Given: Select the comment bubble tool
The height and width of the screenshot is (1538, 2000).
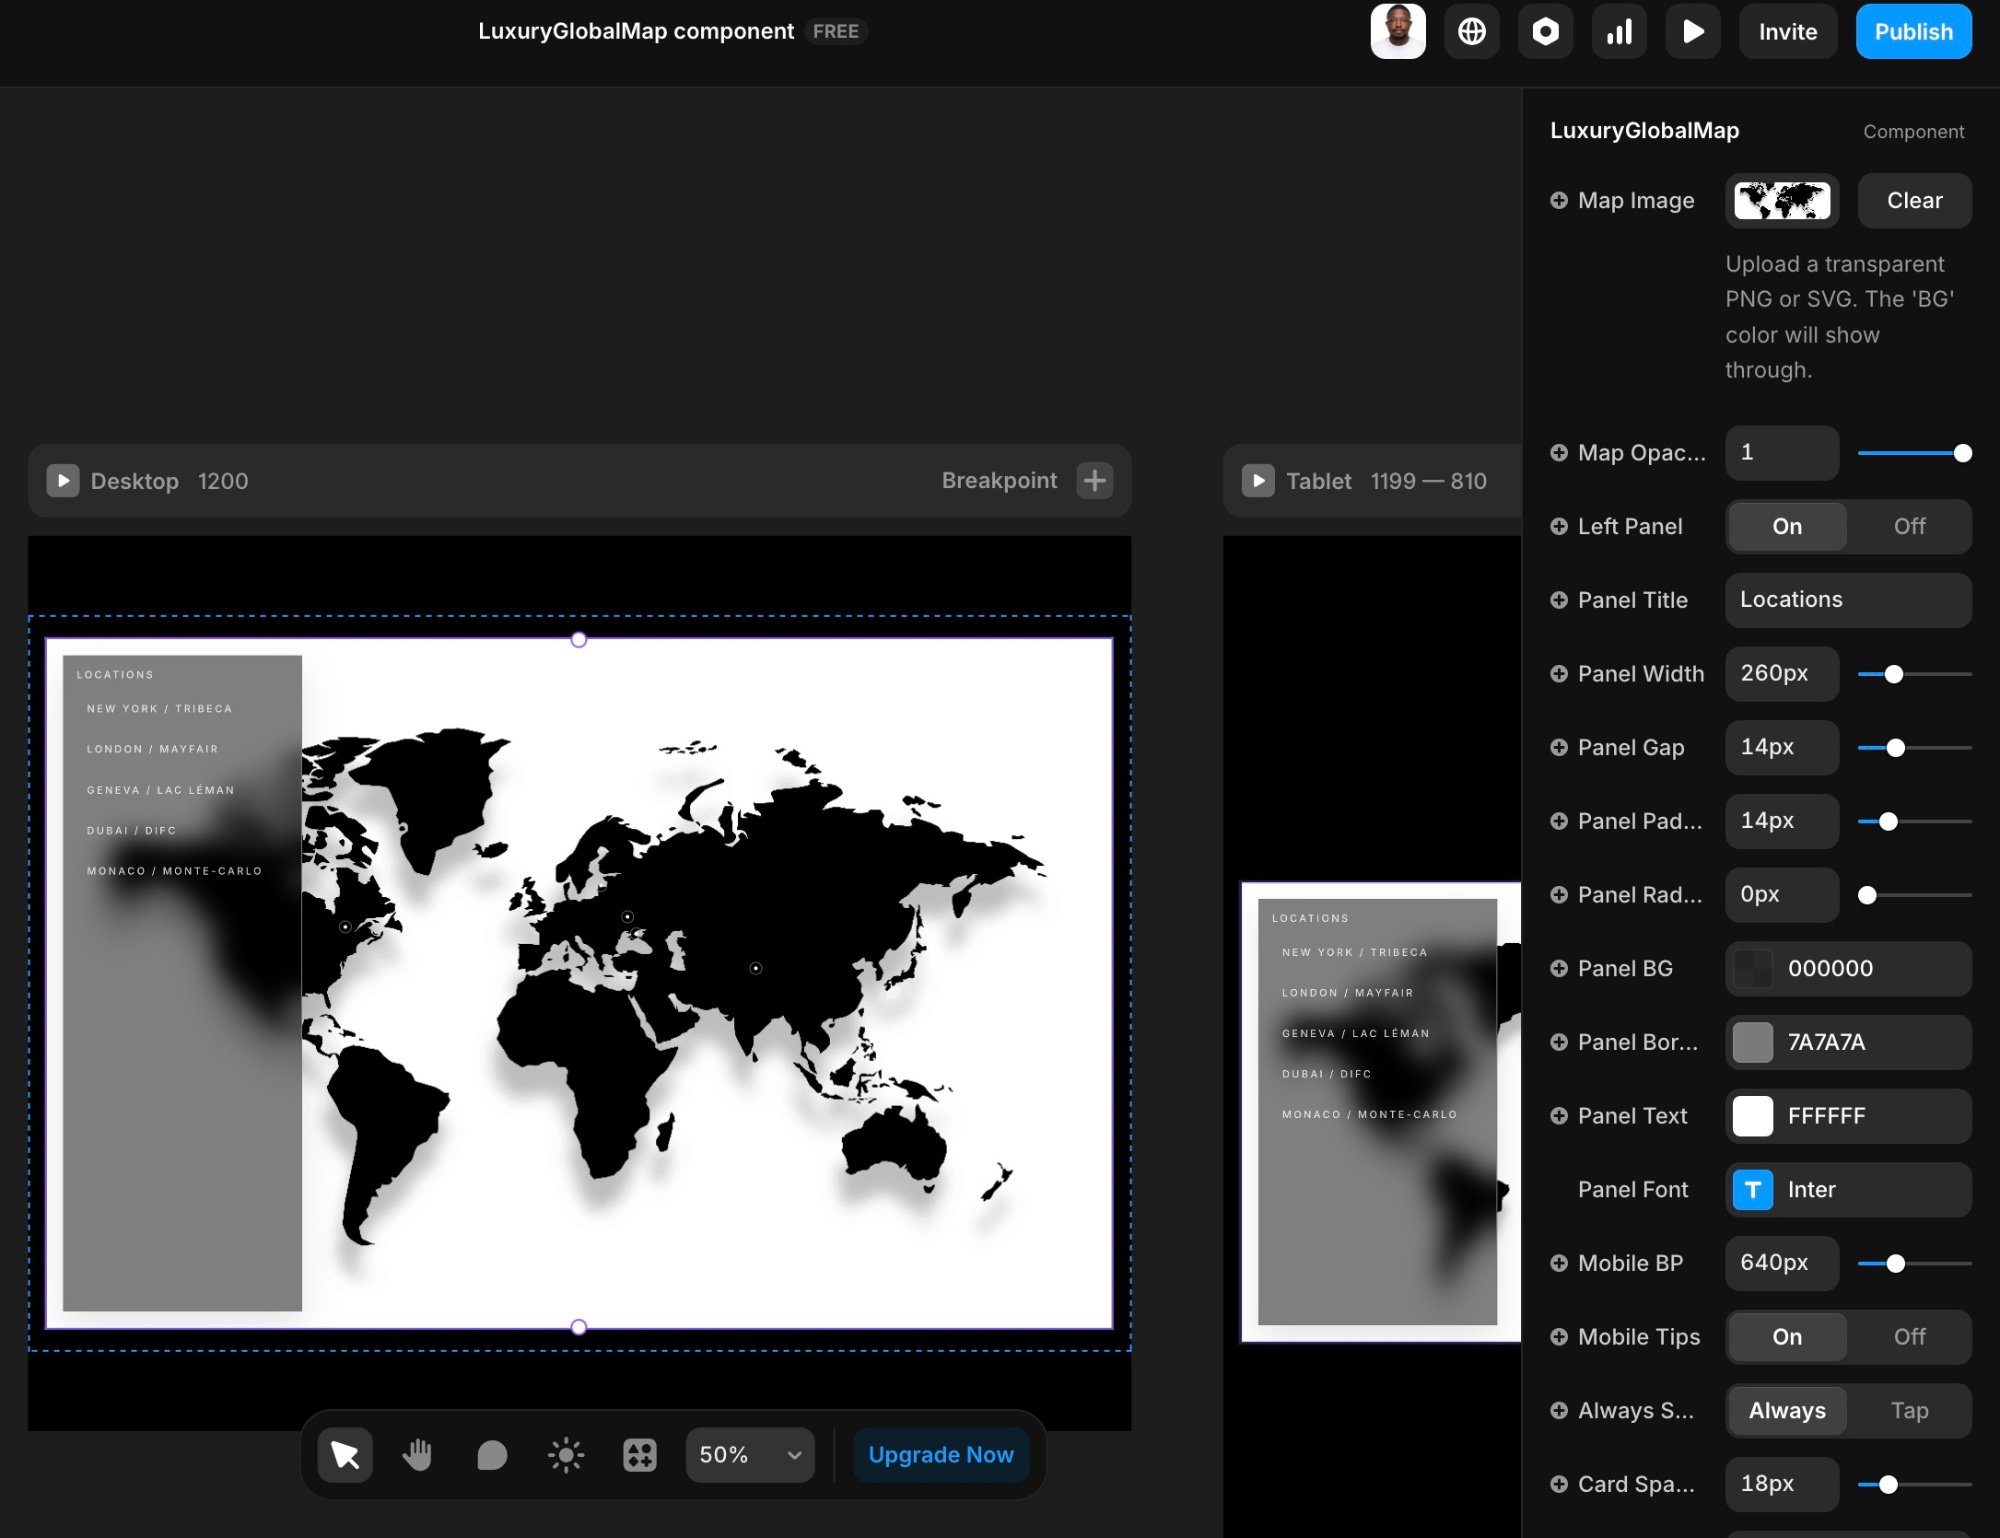Looking at the screenshot, I should point(492,1455).
